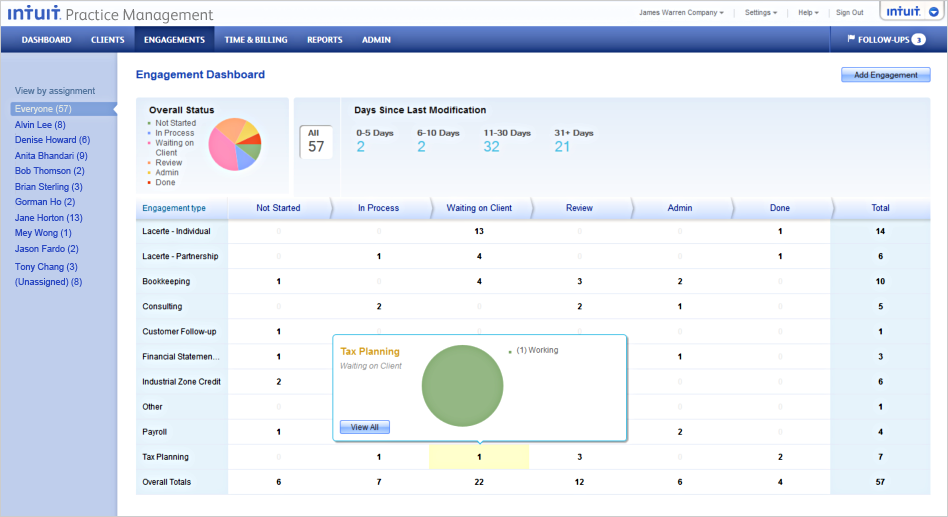Open the Help dropdown menu
This screenshot has width=948, height=517.
point(808,13)
